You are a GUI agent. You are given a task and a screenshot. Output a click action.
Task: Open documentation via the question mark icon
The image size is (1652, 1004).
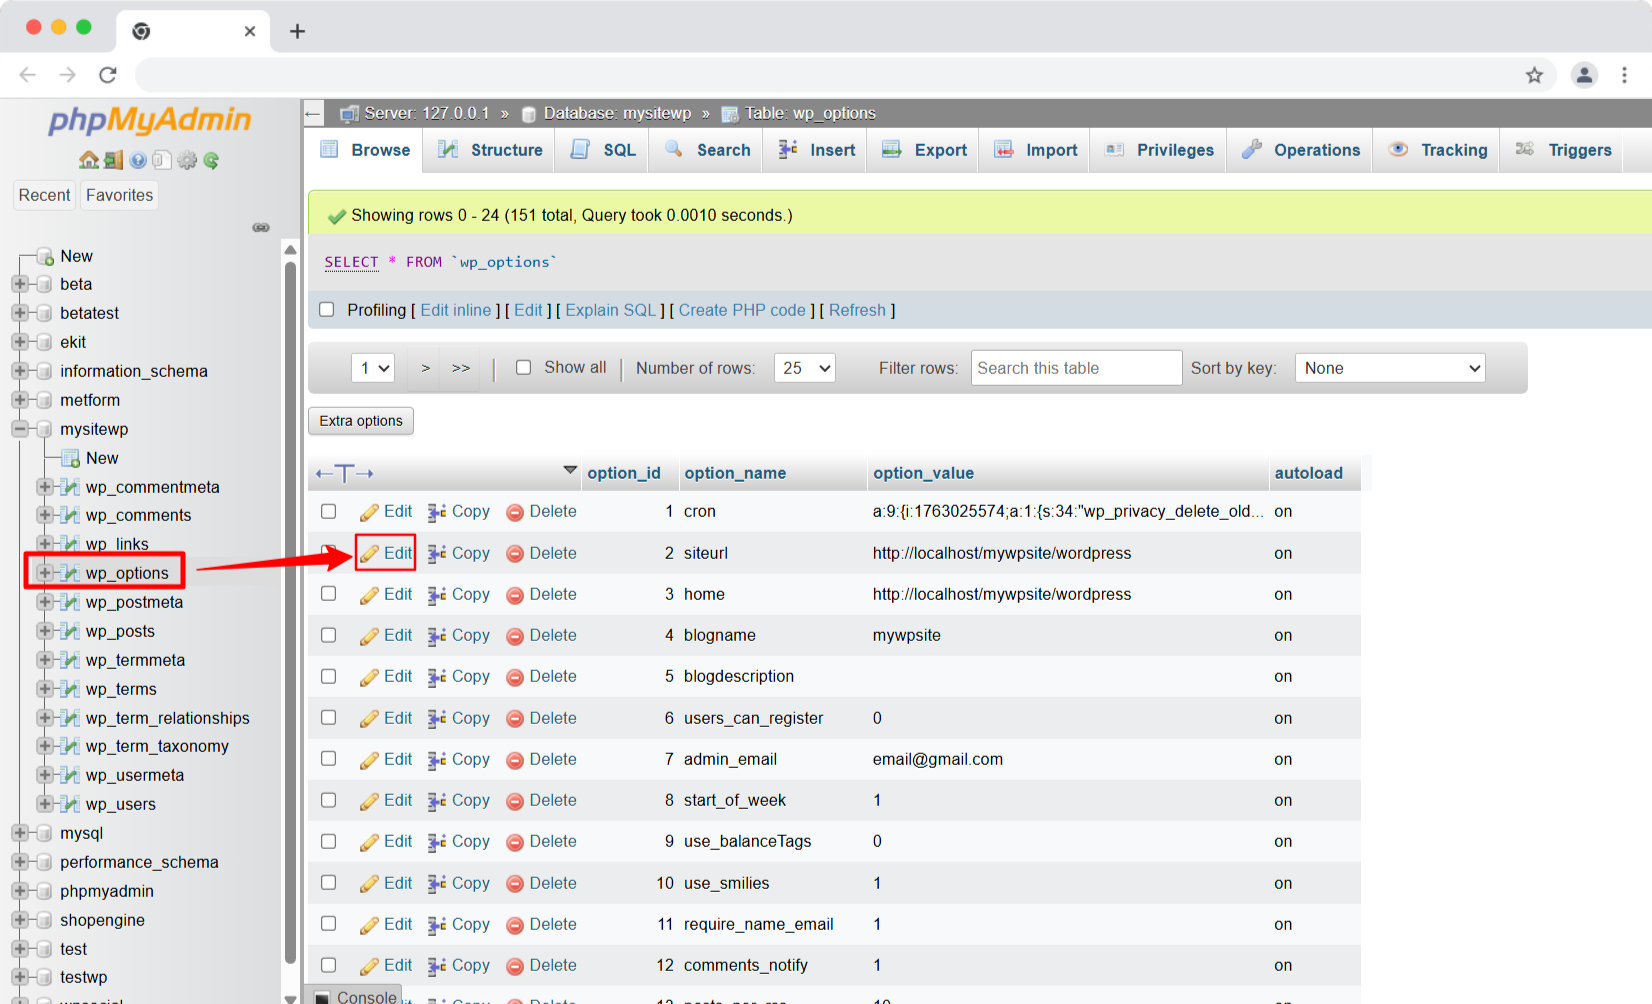pyautogui.click(x=138, y=160)
